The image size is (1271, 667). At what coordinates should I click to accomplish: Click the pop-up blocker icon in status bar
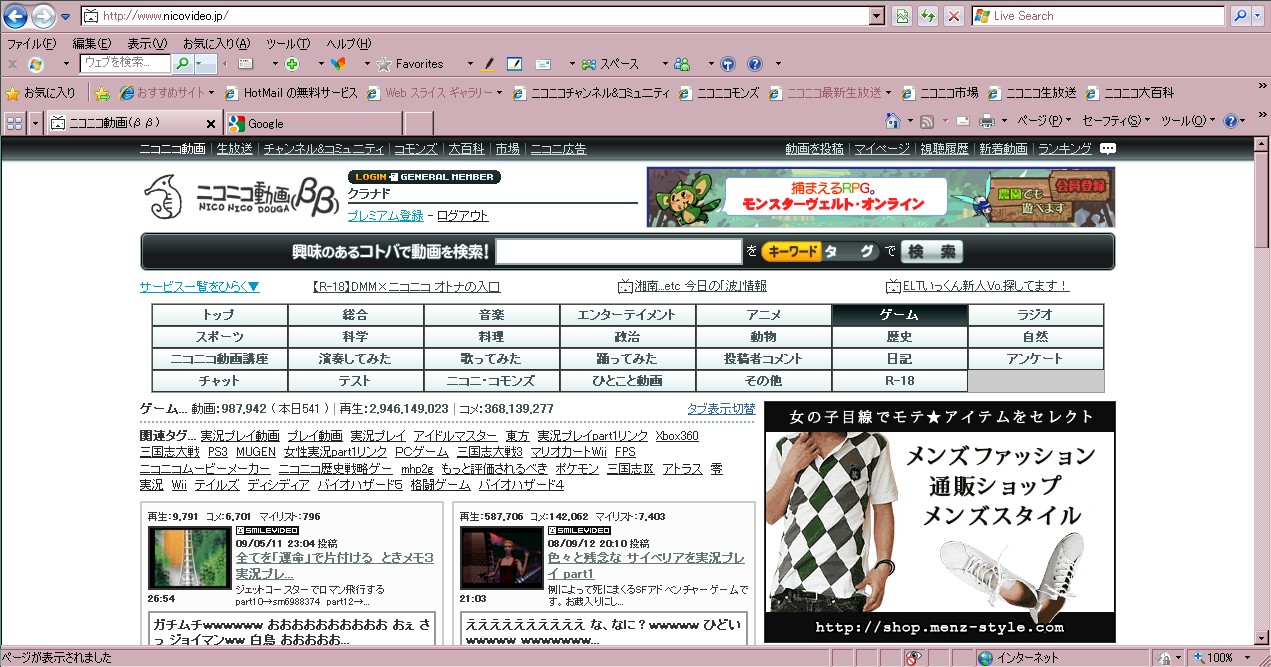pyautogui.click(x=913, y=658)
